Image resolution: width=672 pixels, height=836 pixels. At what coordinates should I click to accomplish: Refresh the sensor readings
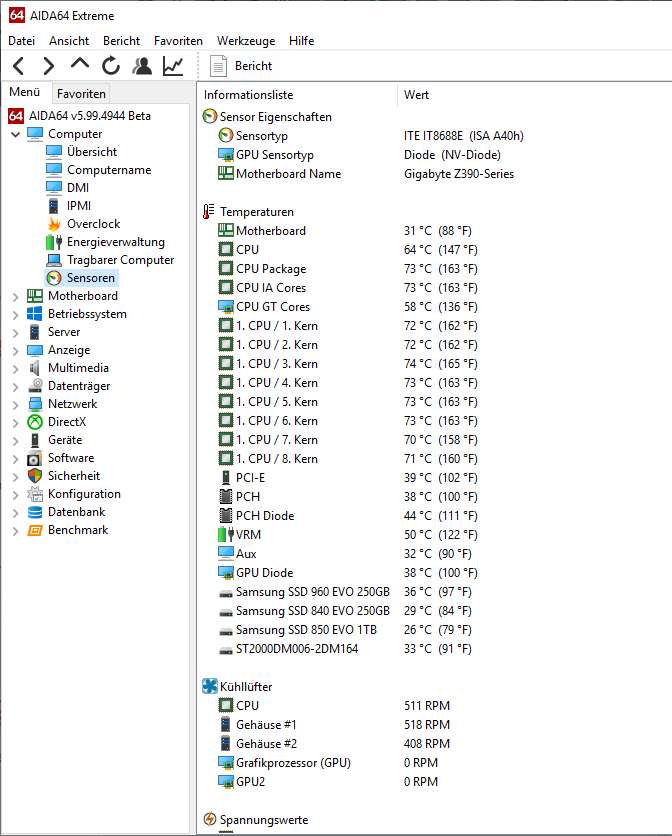click(x=111, y=66)
